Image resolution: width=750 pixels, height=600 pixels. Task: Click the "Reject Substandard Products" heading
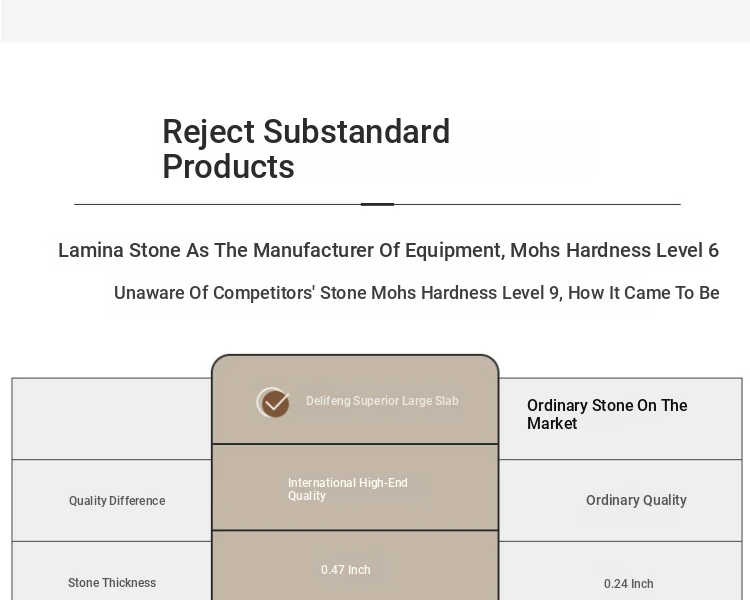pyautogui.click(x=306, y=149)
